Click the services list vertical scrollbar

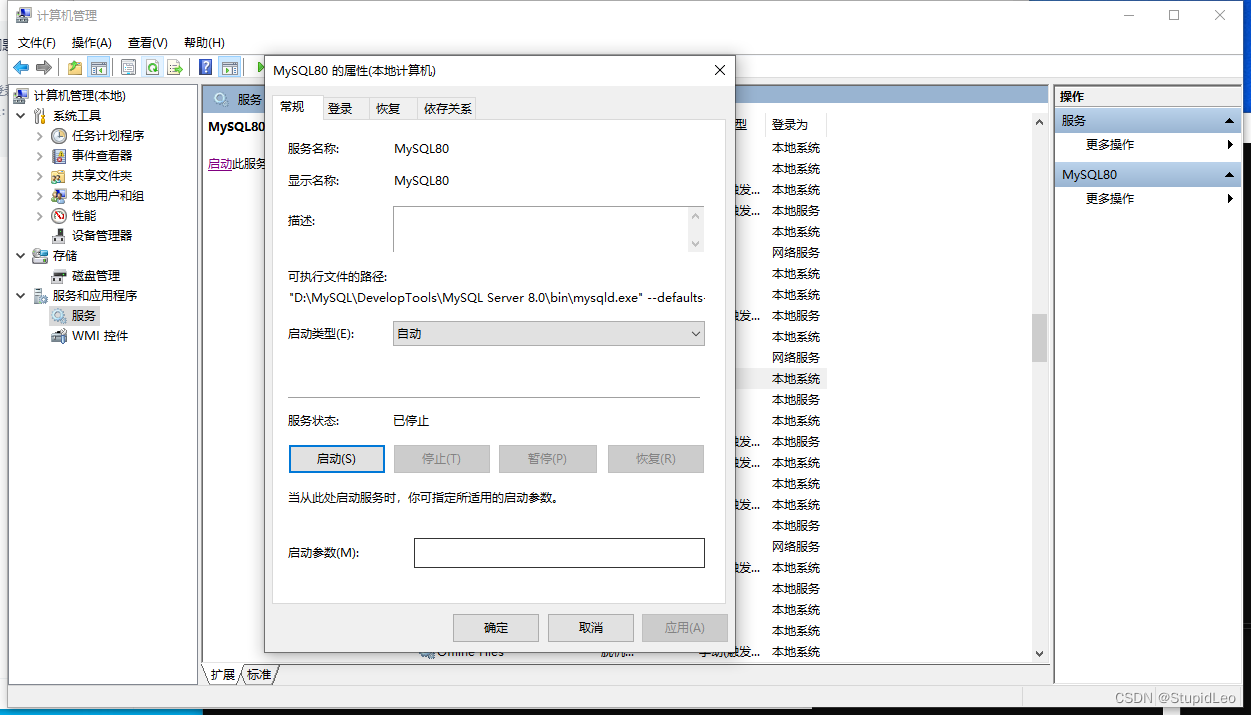(1038, 338)
